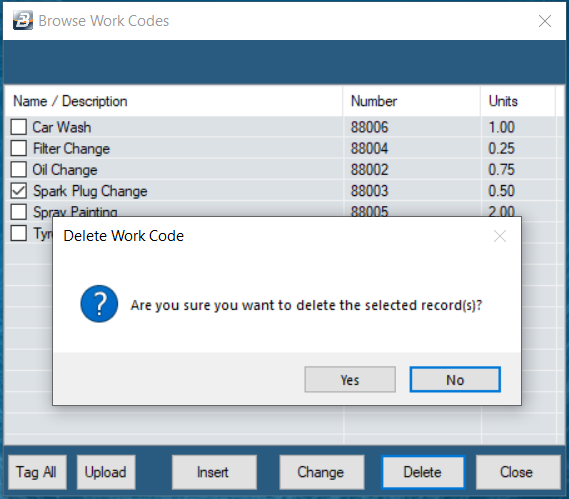This screenshot has width=569, height=499.
Task: Select the Spark Plug Change row text
Action: pos(90,191)
